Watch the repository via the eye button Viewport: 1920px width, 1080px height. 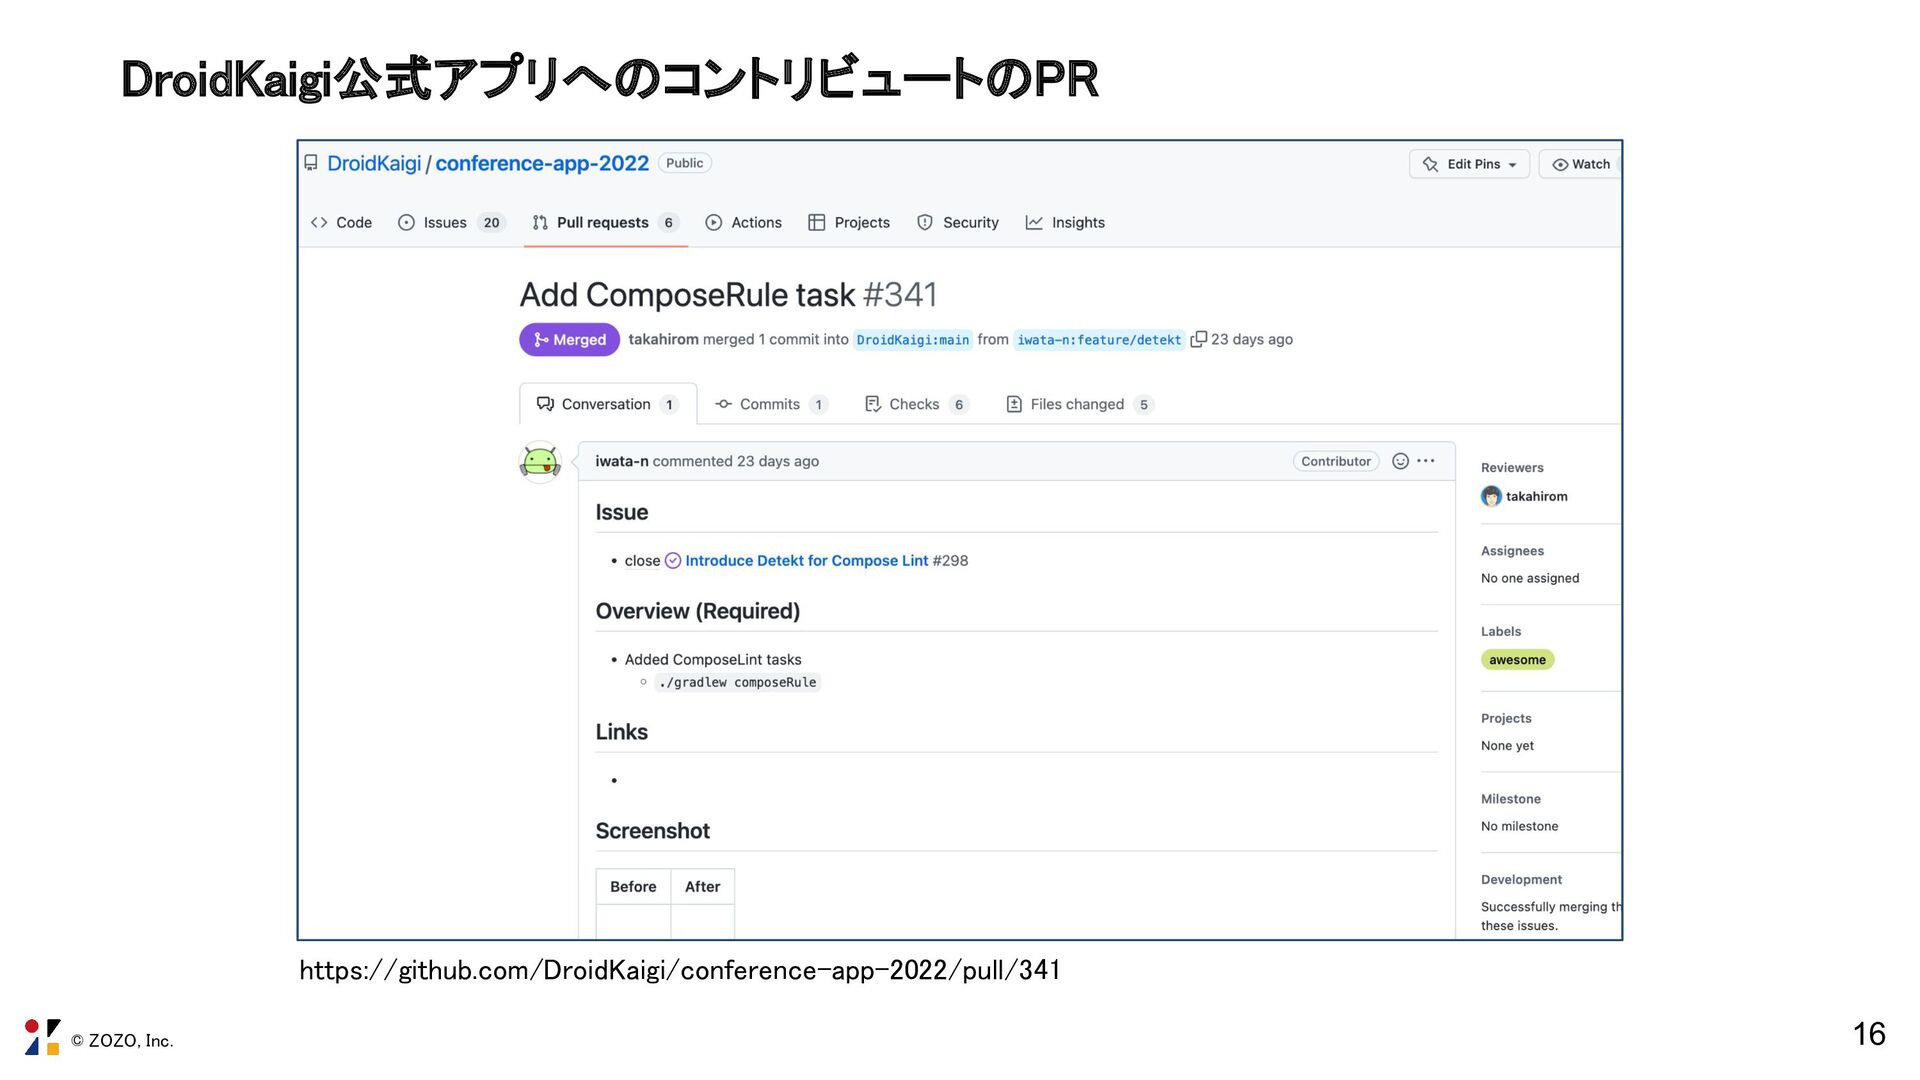[x=1580, y=164]
